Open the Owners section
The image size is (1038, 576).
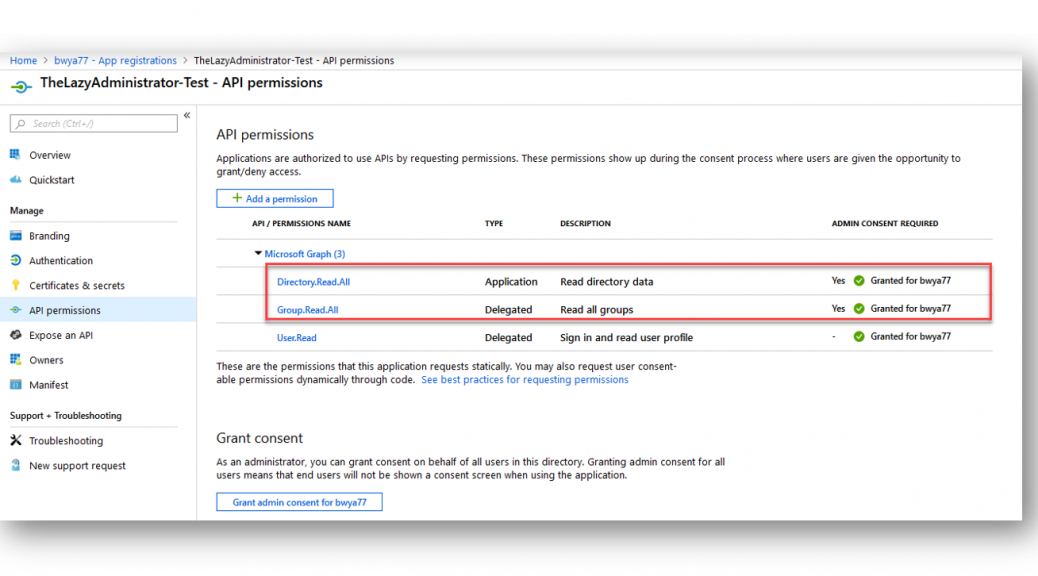pyautogui.click(x=46, y=360)
